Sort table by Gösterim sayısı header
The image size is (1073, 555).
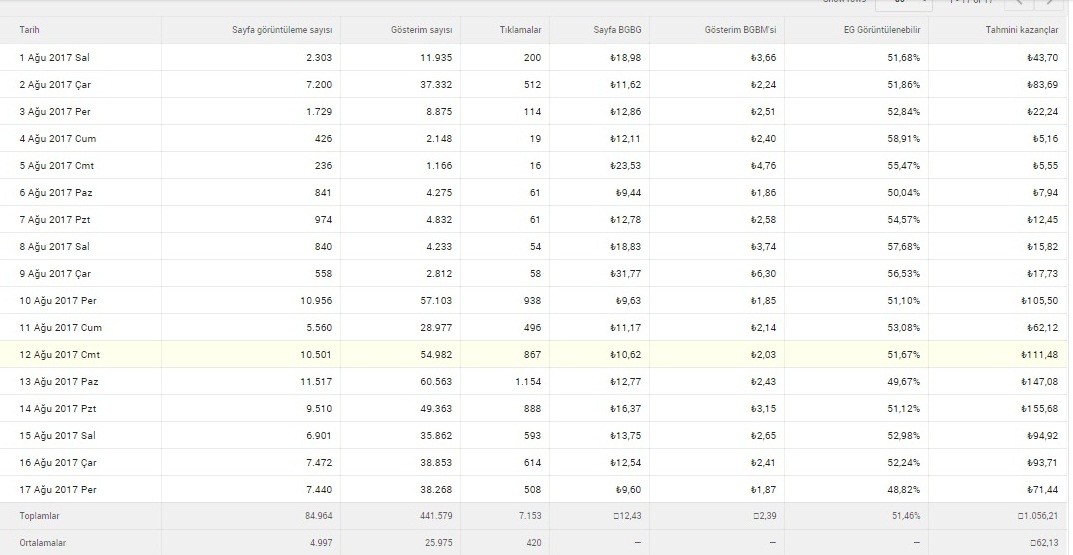click(x=422, y=30)
